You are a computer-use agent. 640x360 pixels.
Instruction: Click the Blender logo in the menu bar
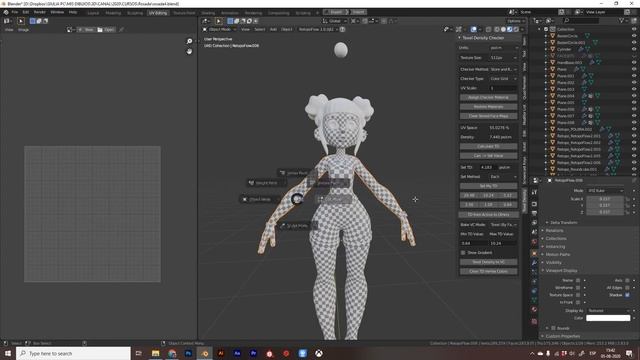tap(6, 12)
